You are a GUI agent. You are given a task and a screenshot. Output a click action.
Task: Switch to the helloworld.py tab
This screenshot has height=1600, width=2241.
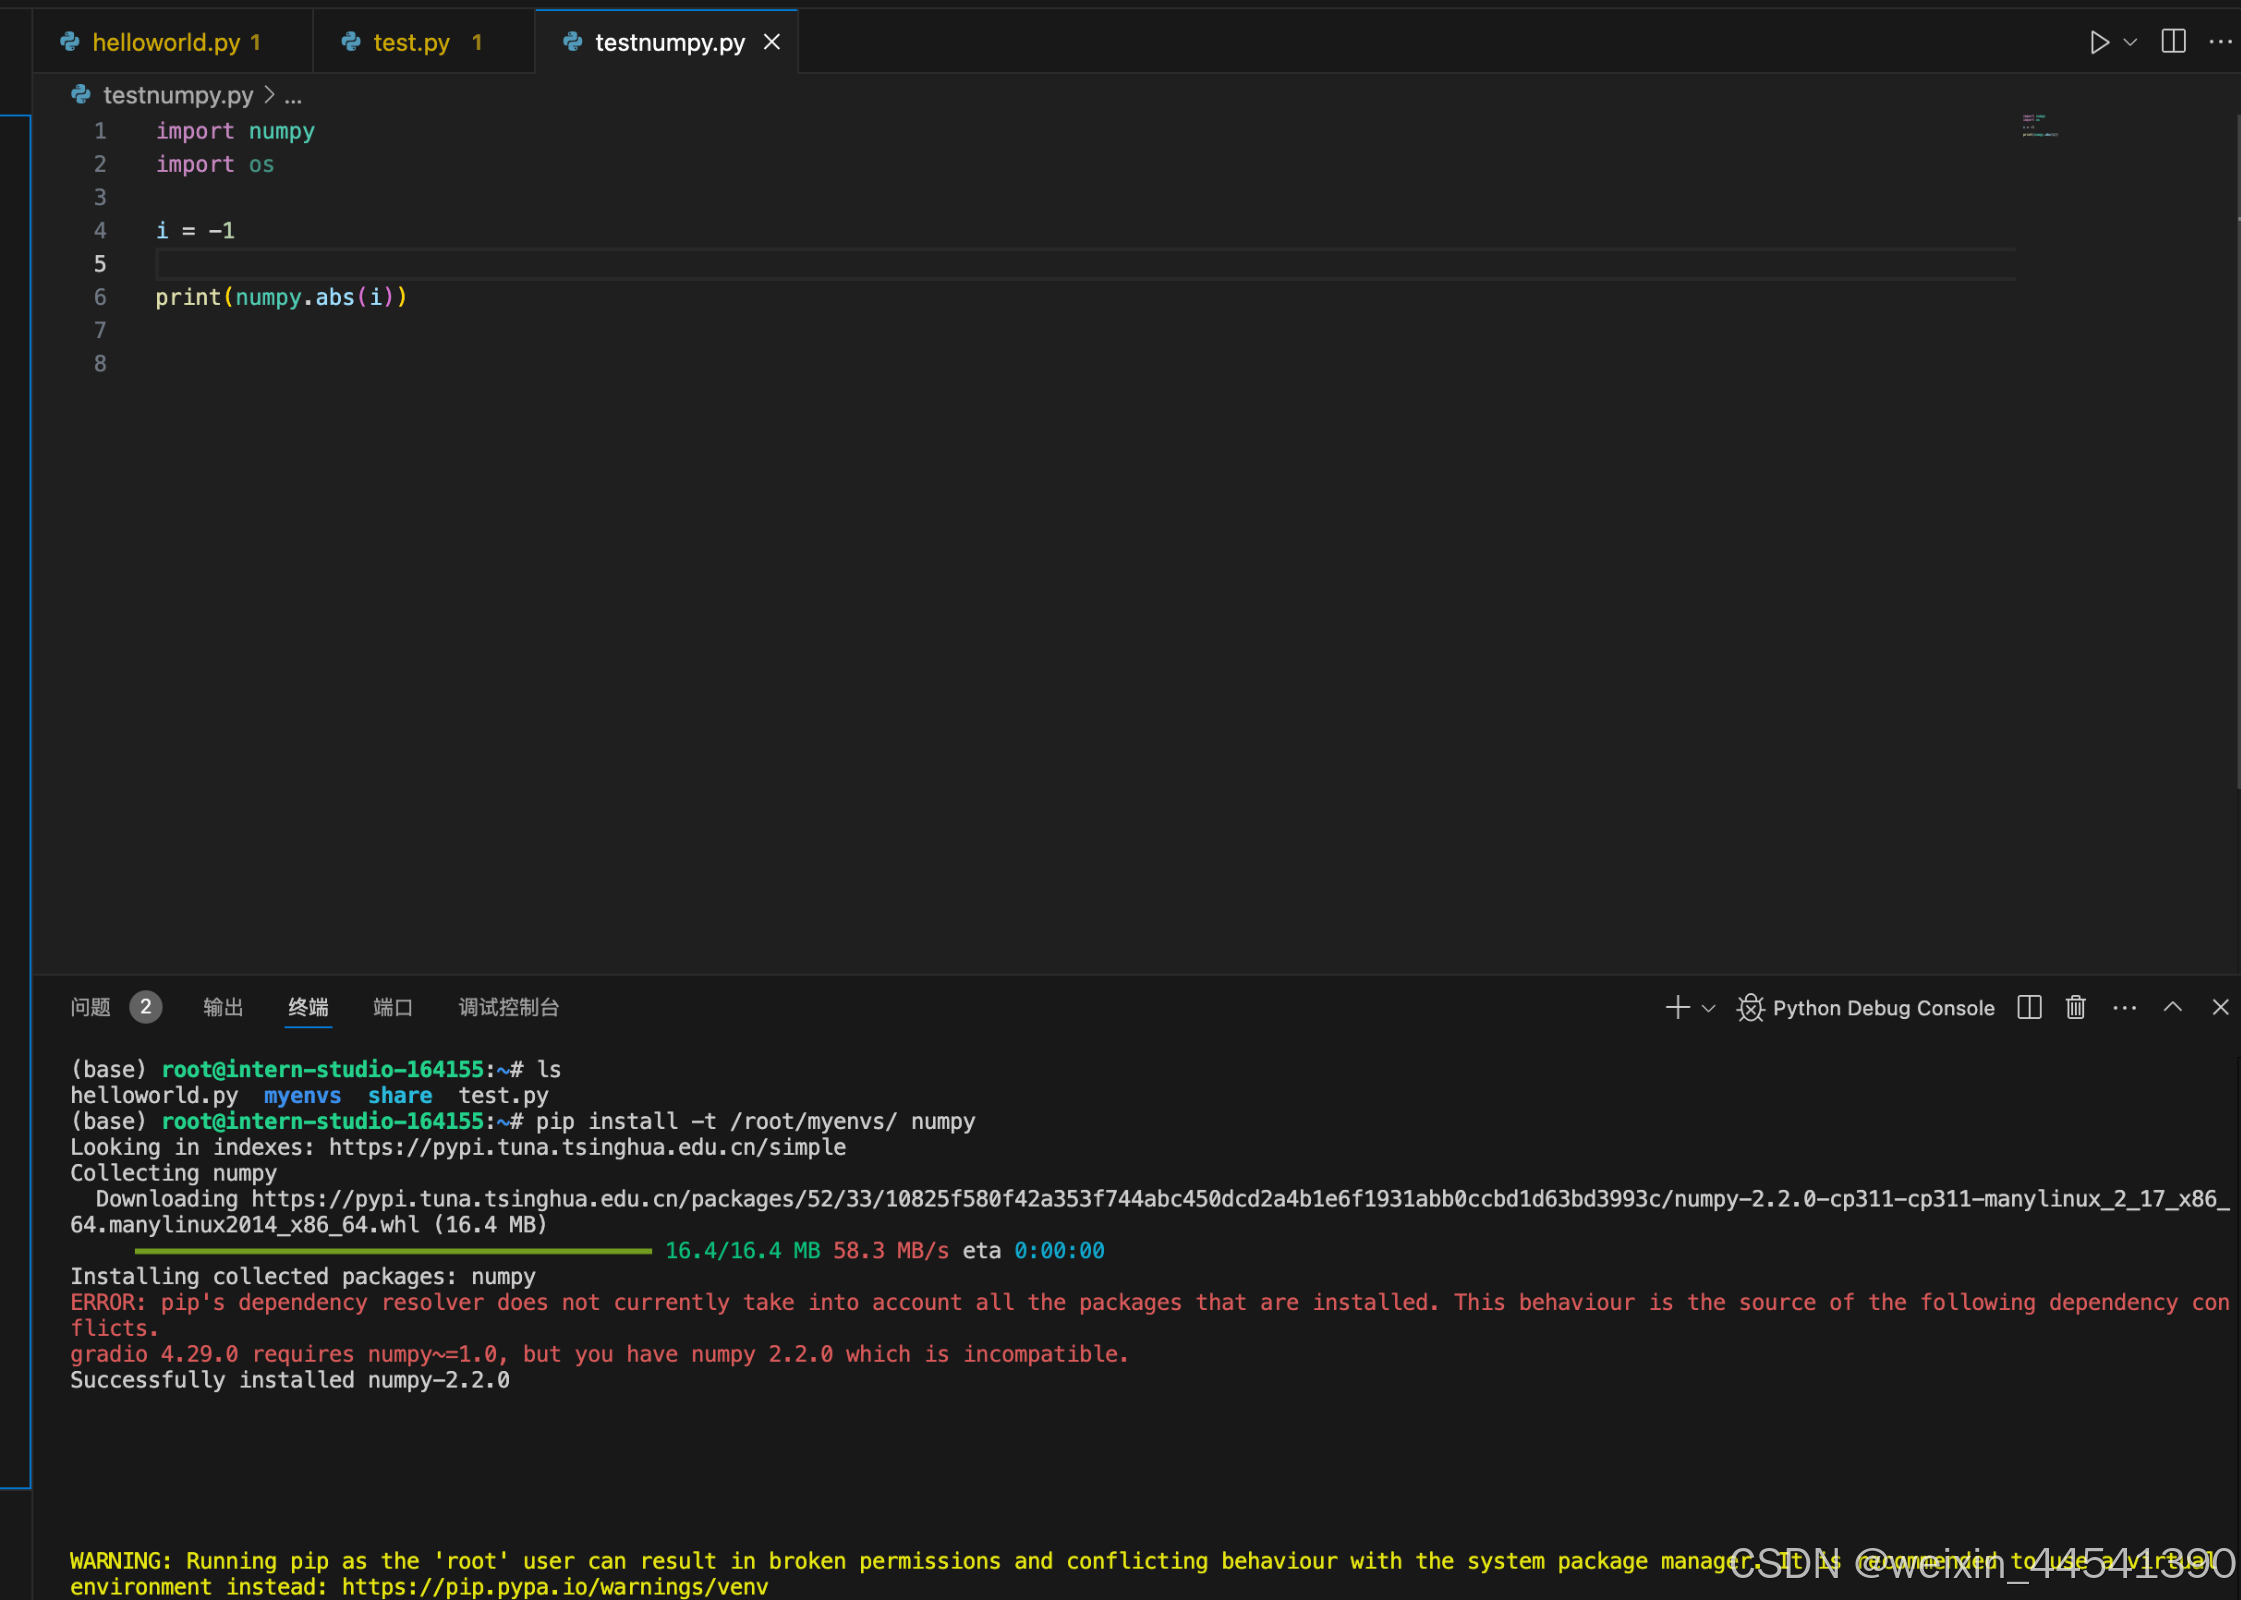166,42
